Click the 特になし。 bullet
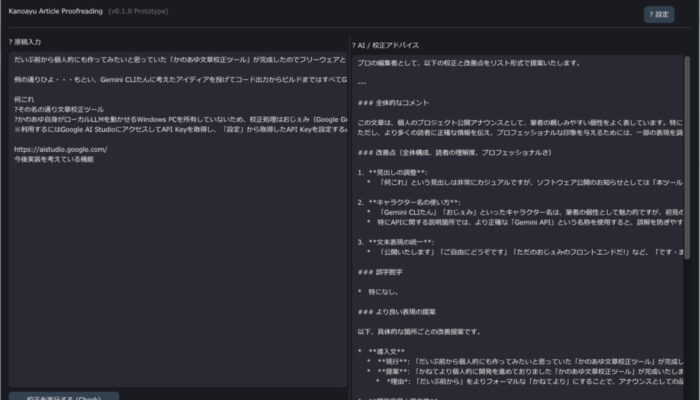The image size is (700, 400). click(378, 292)
